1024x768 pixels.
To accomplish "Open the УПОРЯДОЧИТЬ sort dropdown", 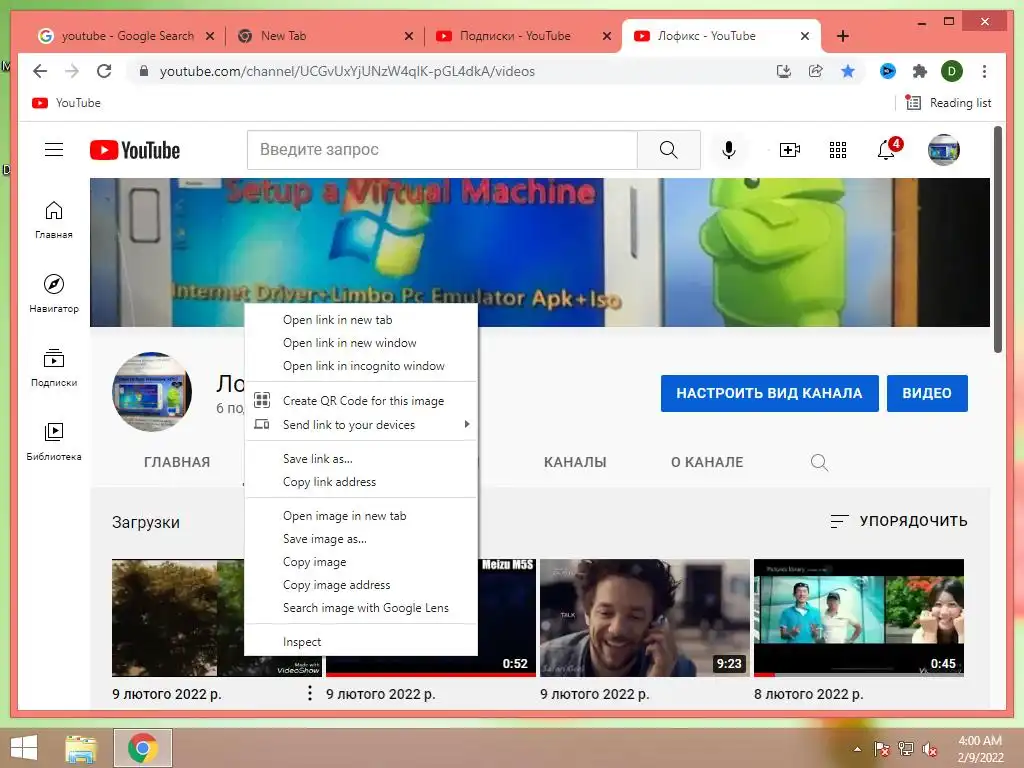I will pos(899,521).
